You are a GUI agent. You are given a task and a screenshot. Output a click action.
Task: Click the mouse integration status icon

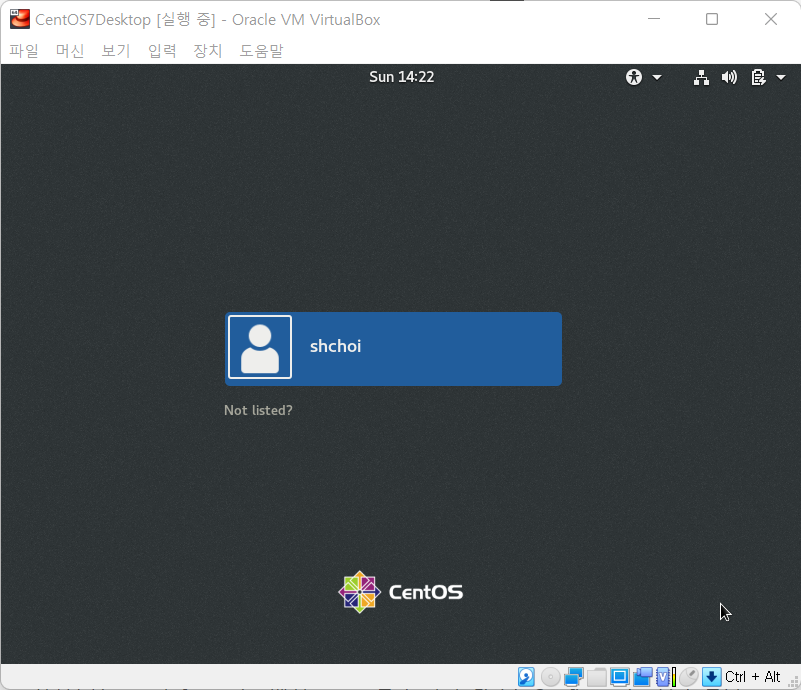pyautogui.click(x=689, y=677)
